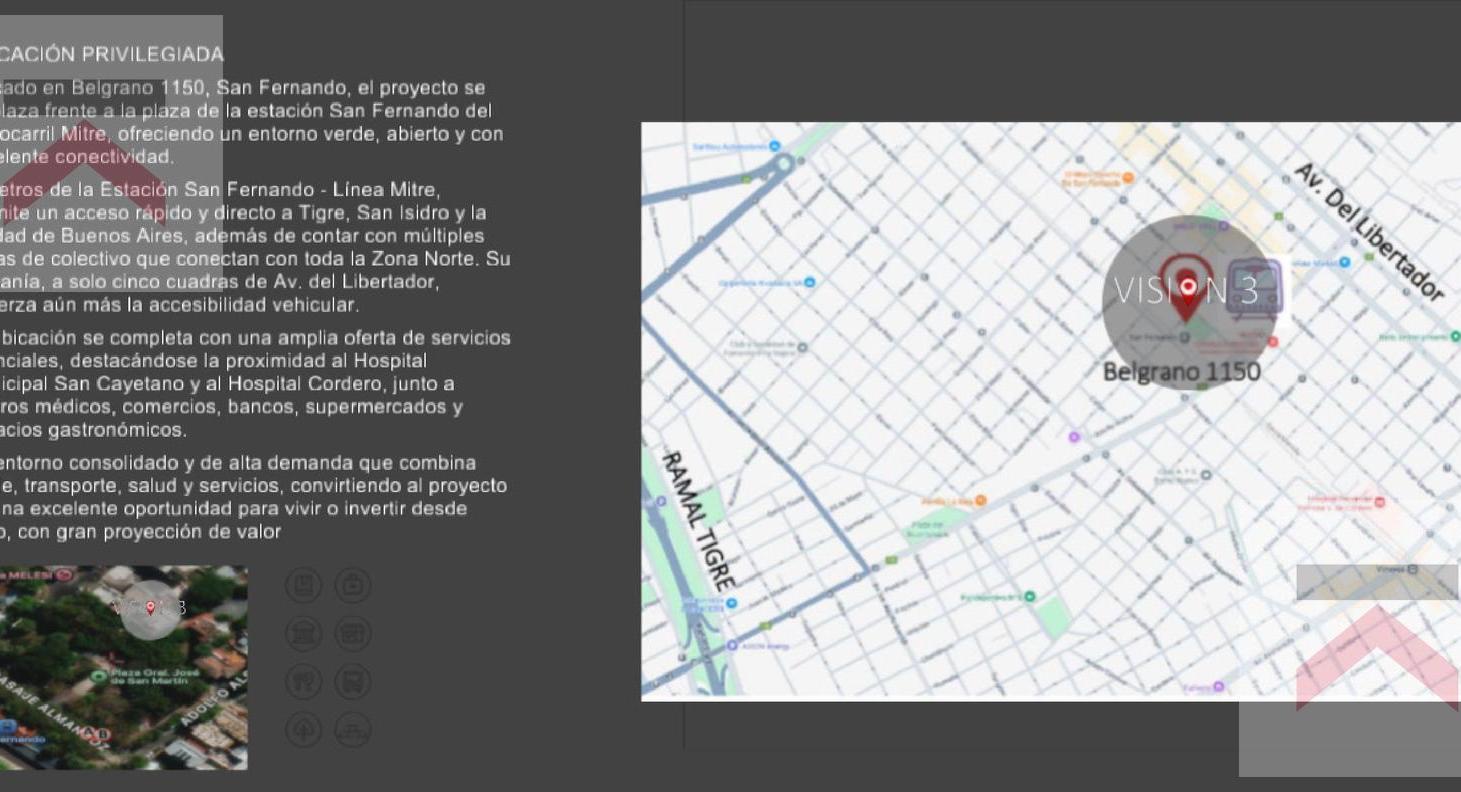
Task: Click the bus transport amenity icon
Action: (352, 681)
